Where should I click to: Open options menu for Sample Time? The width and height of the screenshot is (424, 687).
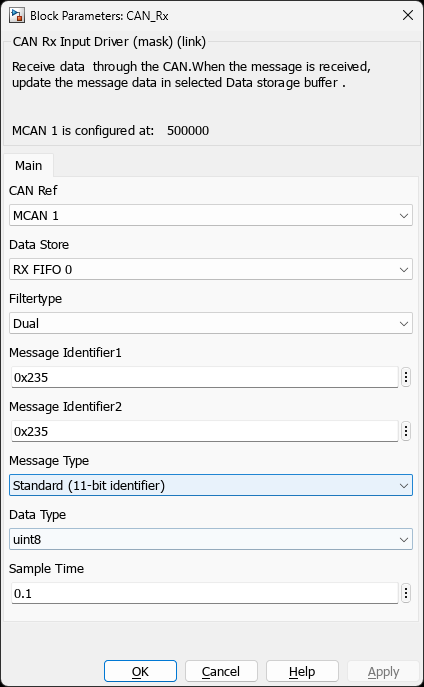click(406, 594)
